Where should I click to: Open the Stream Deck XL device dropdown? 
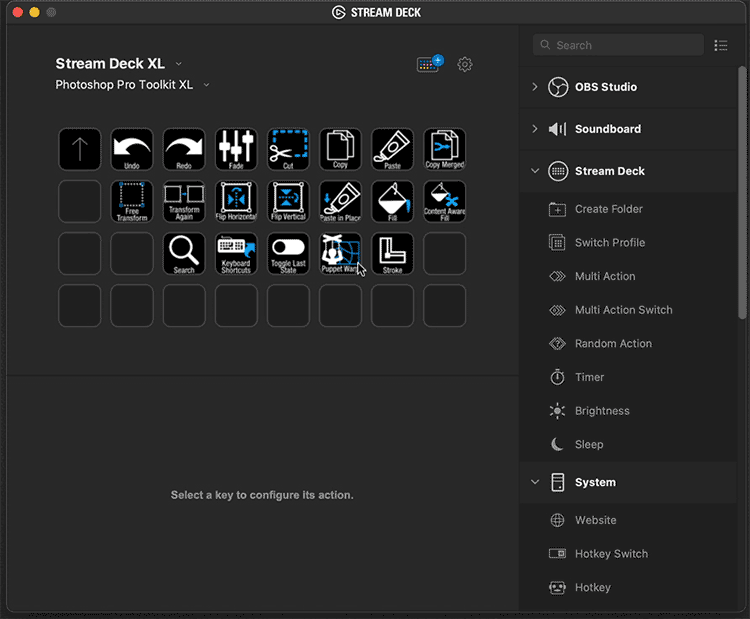coord(178,64)
